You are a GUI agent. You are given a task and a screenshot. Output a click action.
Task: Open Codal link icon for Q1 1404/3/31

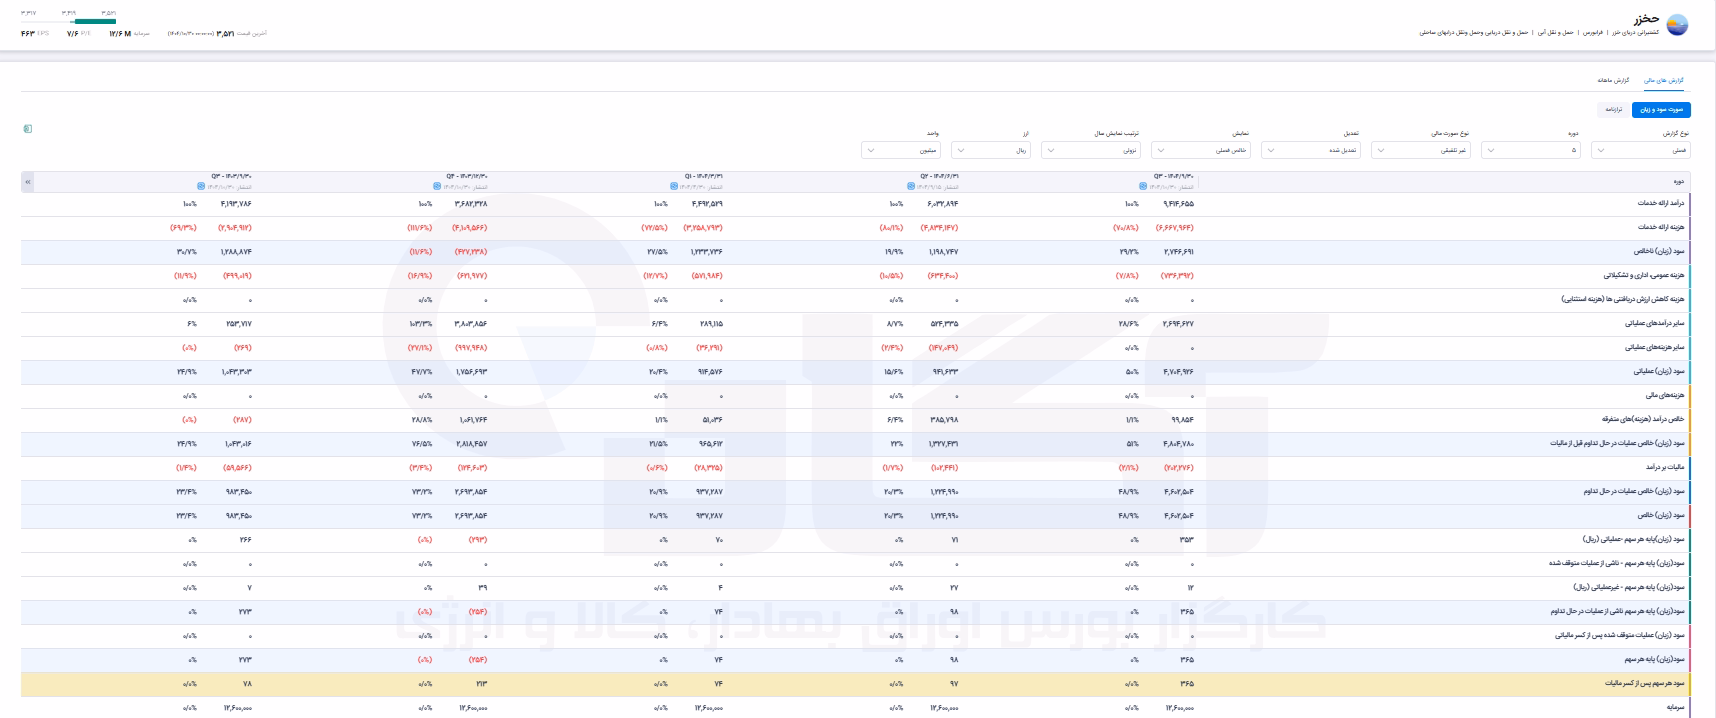(674, 186)
